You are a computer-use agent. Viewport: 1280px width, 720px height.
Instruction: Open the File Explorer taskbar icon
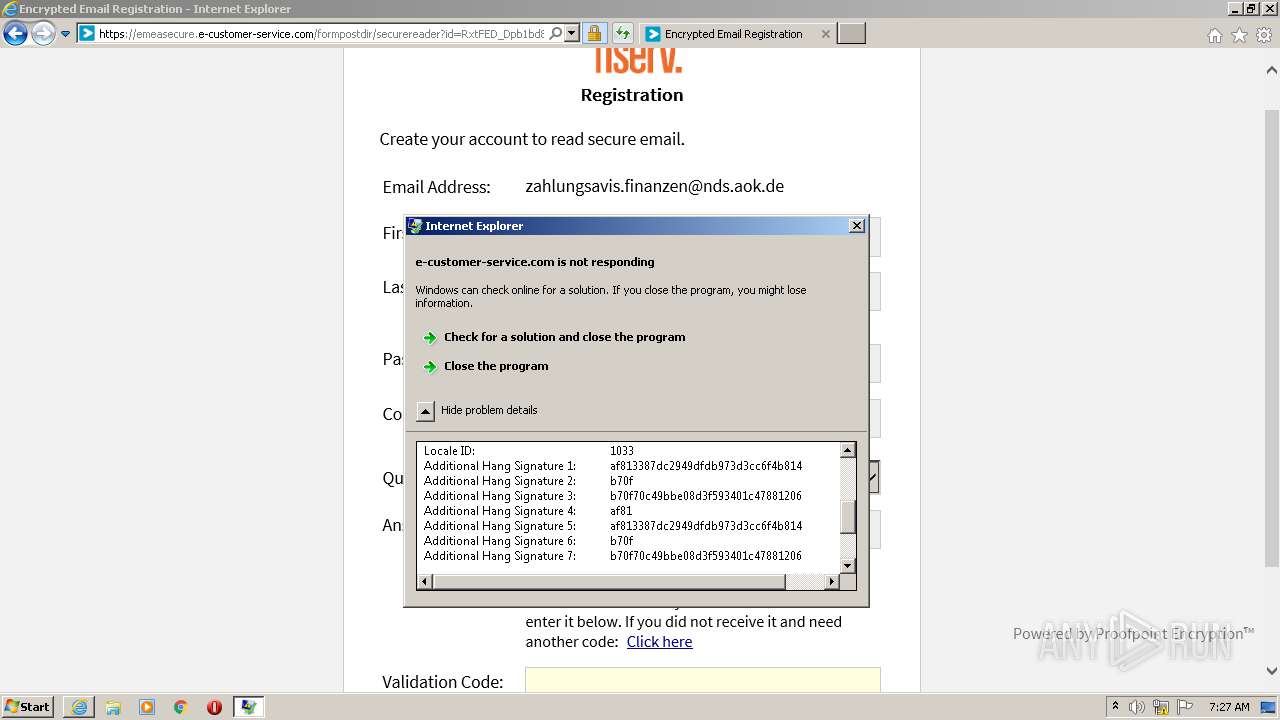(x=113, y=707)
